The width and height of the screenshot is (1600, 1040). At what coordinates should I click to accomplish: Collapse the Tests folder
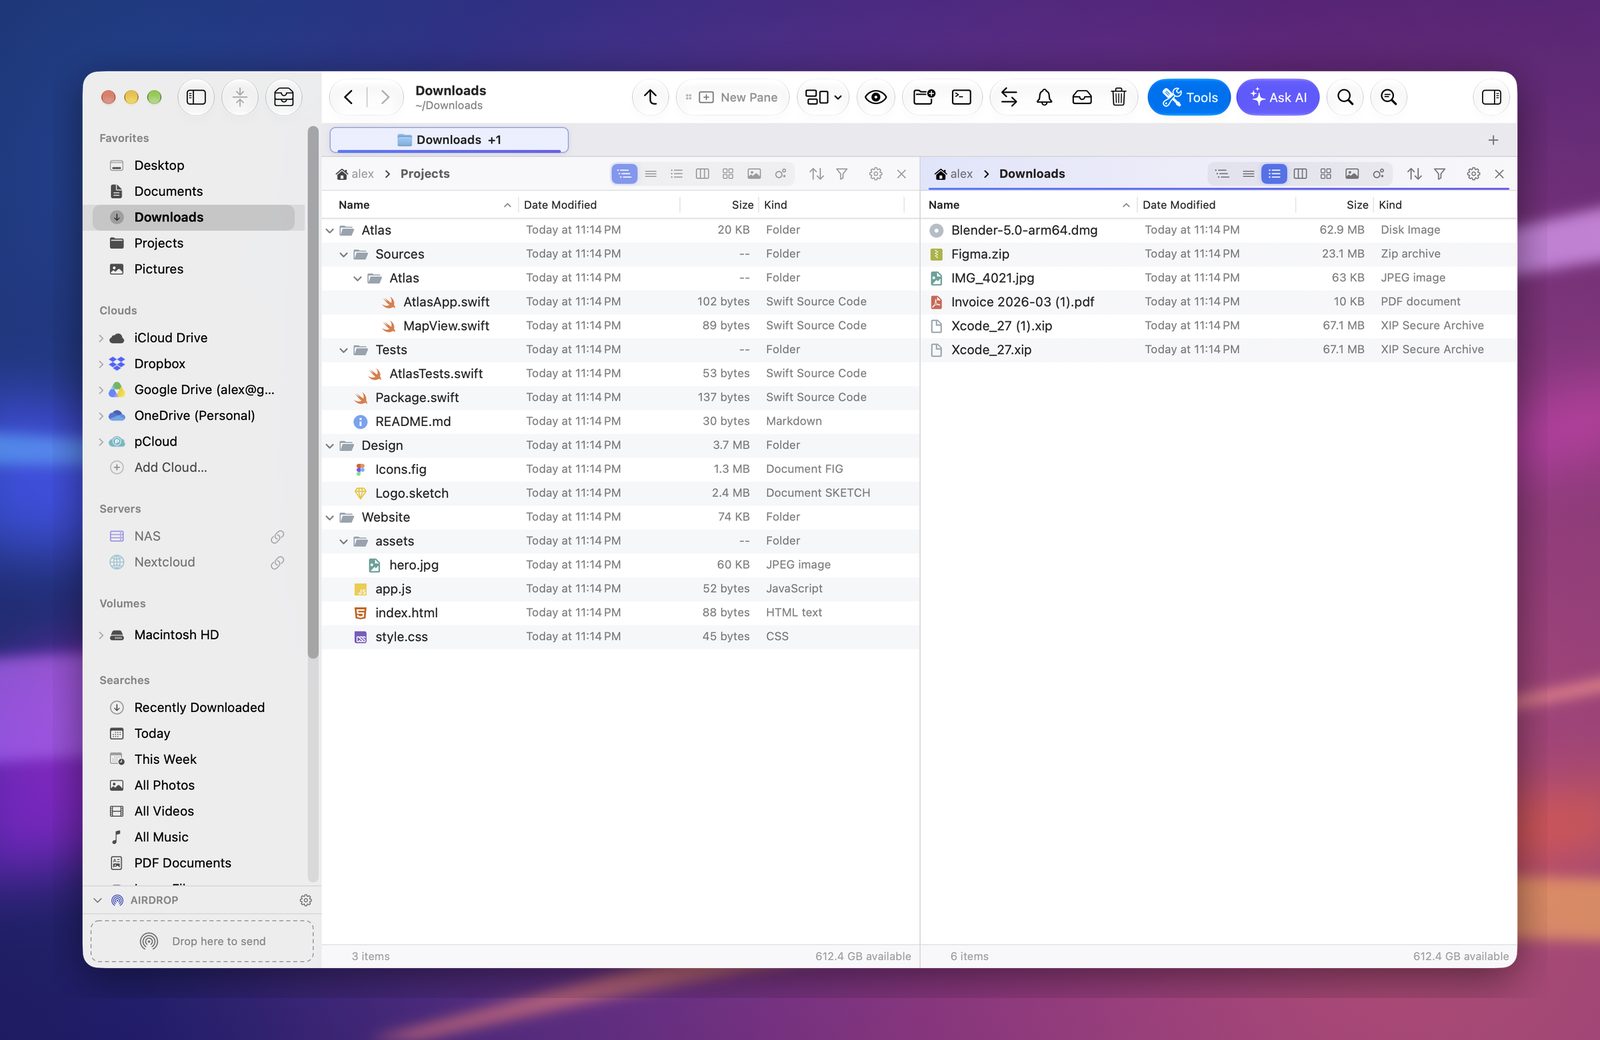[344, 350]
